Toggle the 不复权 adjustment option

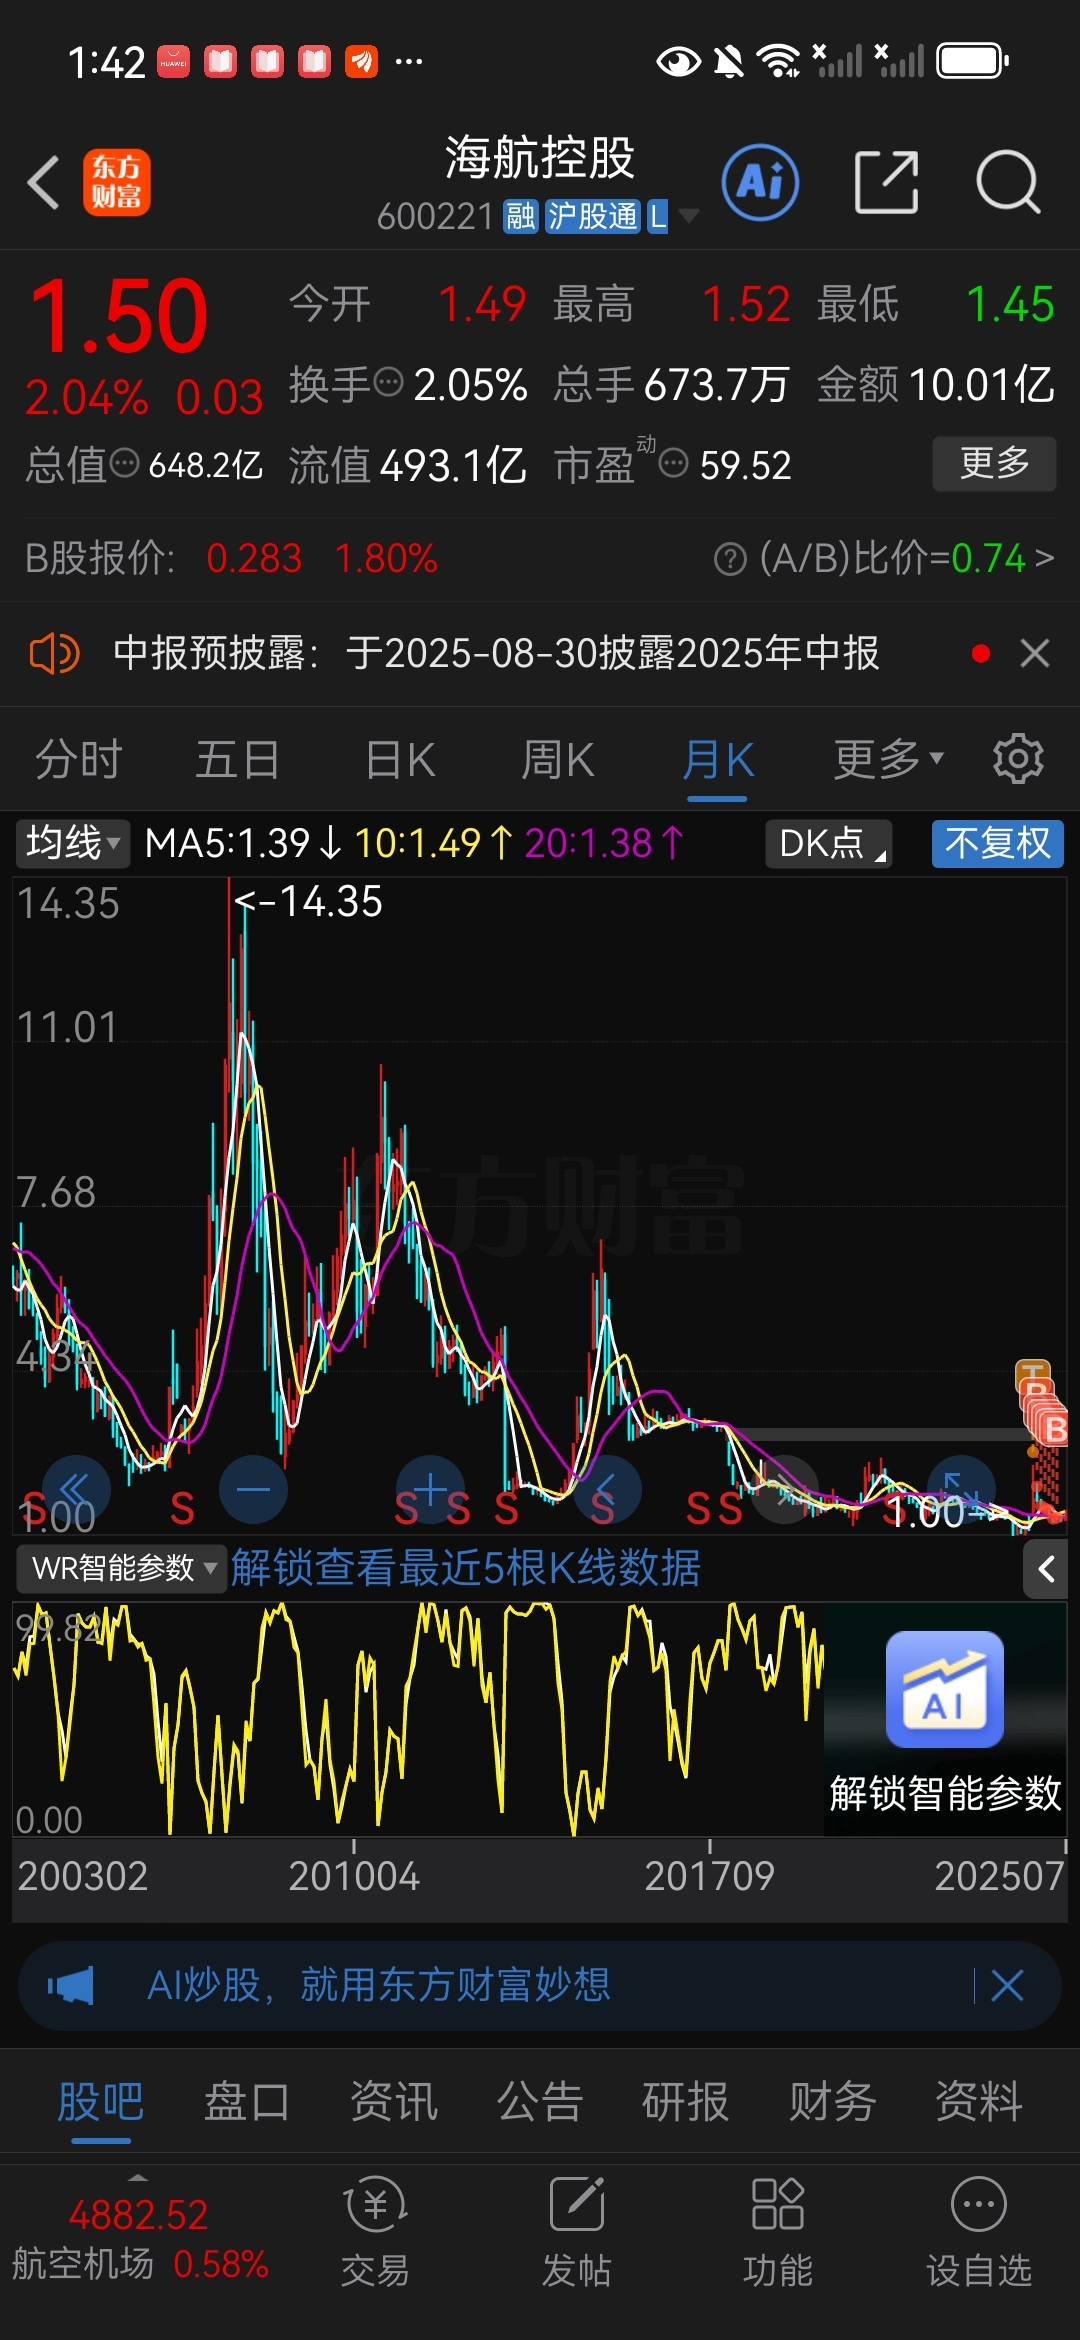[998, 843]
